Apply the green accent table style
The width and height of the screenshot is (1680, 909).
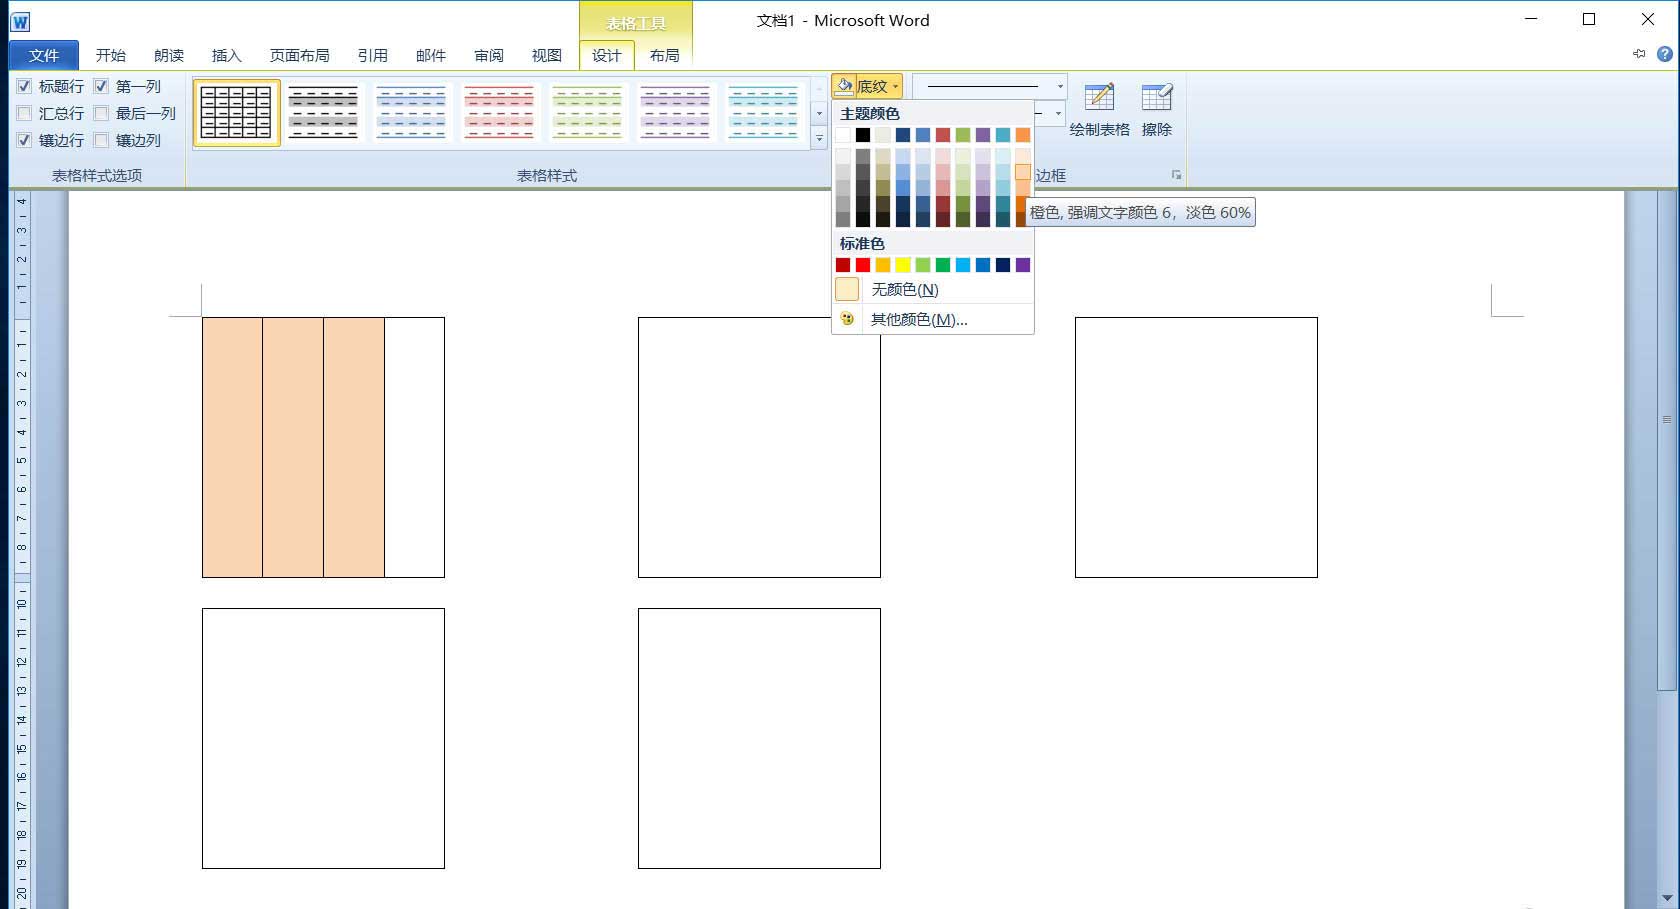pos(587,112)
